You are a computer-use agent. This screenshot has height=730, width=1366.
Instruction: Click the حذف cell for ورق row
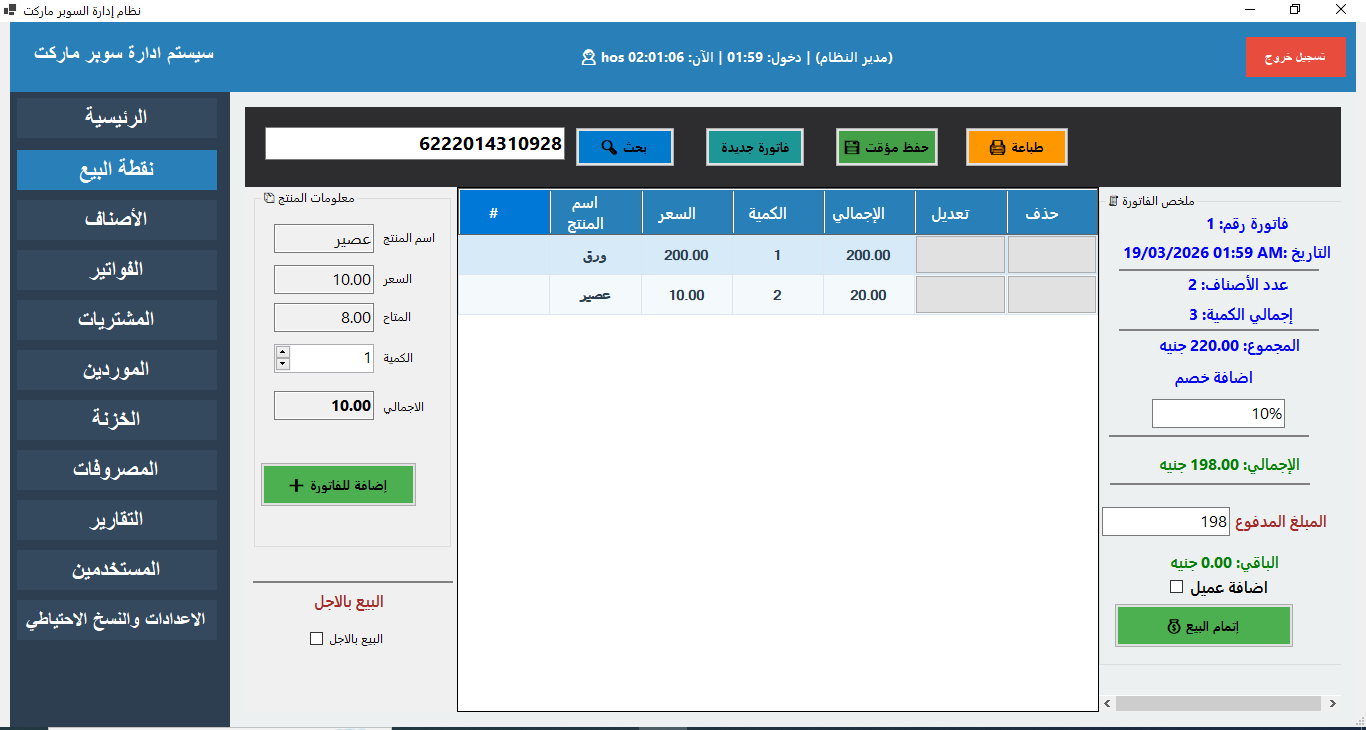tap(1052, 255)
